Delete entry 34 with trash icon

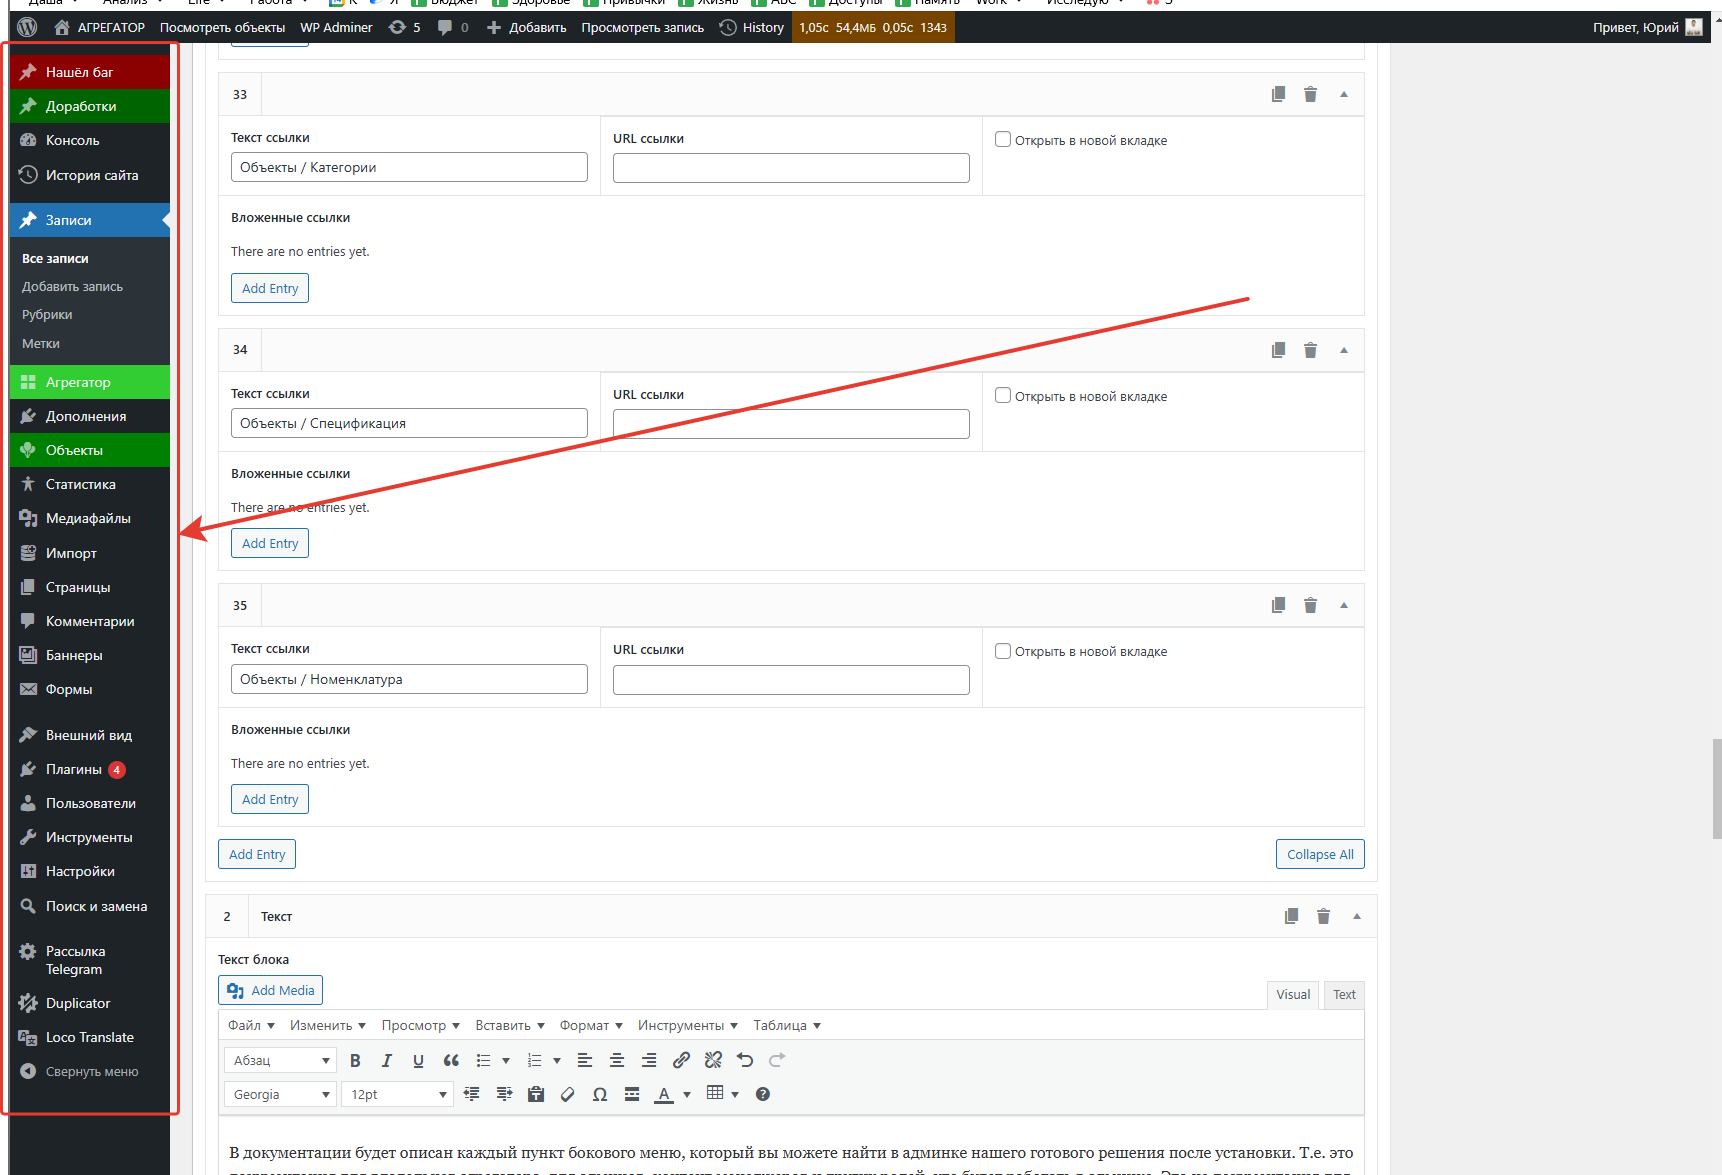pos(1310,350)
